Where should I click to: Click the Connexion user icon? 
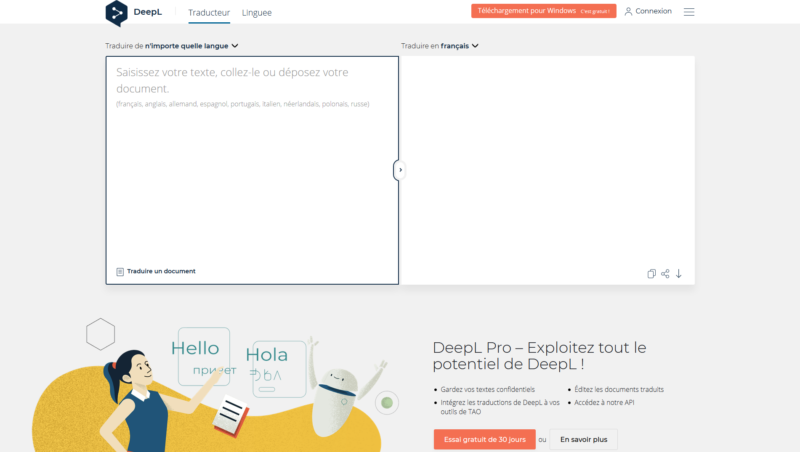point(628,11)
